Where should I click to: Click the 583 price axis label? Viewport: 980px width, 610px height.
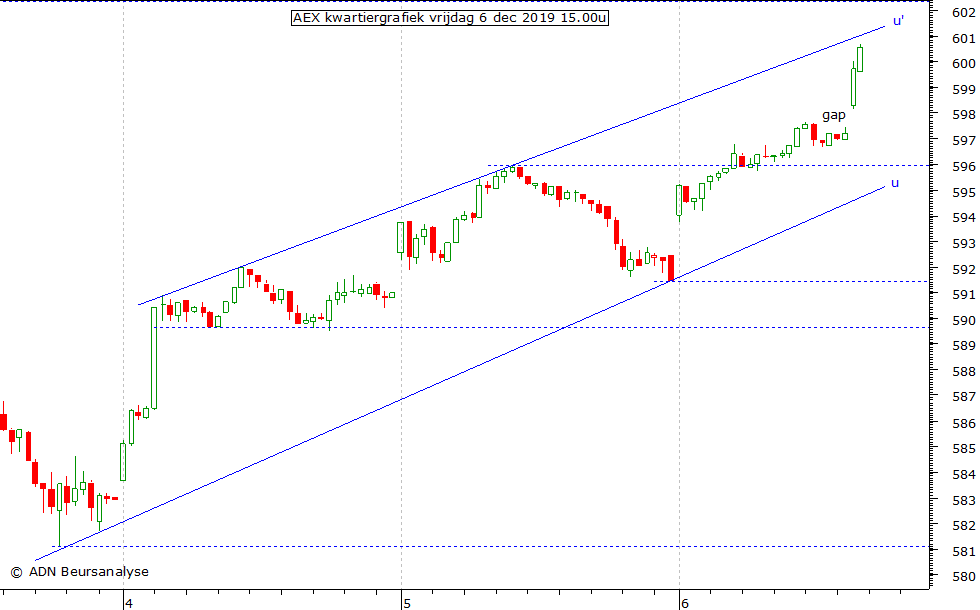963,500
